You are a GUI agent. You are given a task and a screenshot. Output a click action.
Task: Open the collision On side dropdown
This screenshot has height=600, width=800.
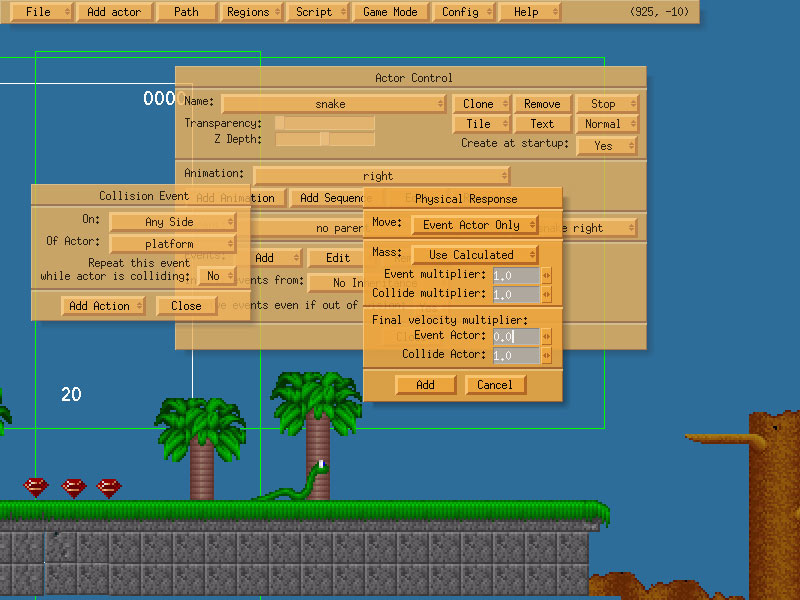coord(172,222)
